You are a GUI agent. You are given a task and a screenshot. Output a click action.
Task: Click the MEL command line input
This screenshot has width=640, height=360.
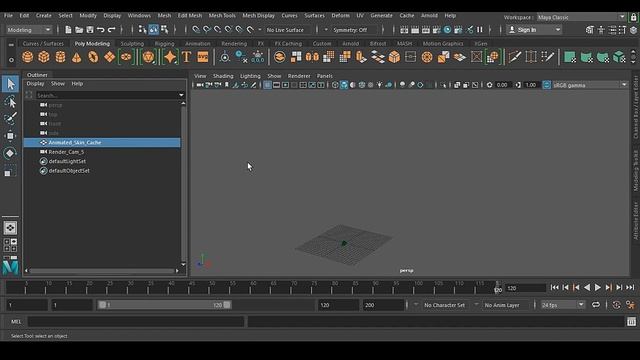pos(136,322)
